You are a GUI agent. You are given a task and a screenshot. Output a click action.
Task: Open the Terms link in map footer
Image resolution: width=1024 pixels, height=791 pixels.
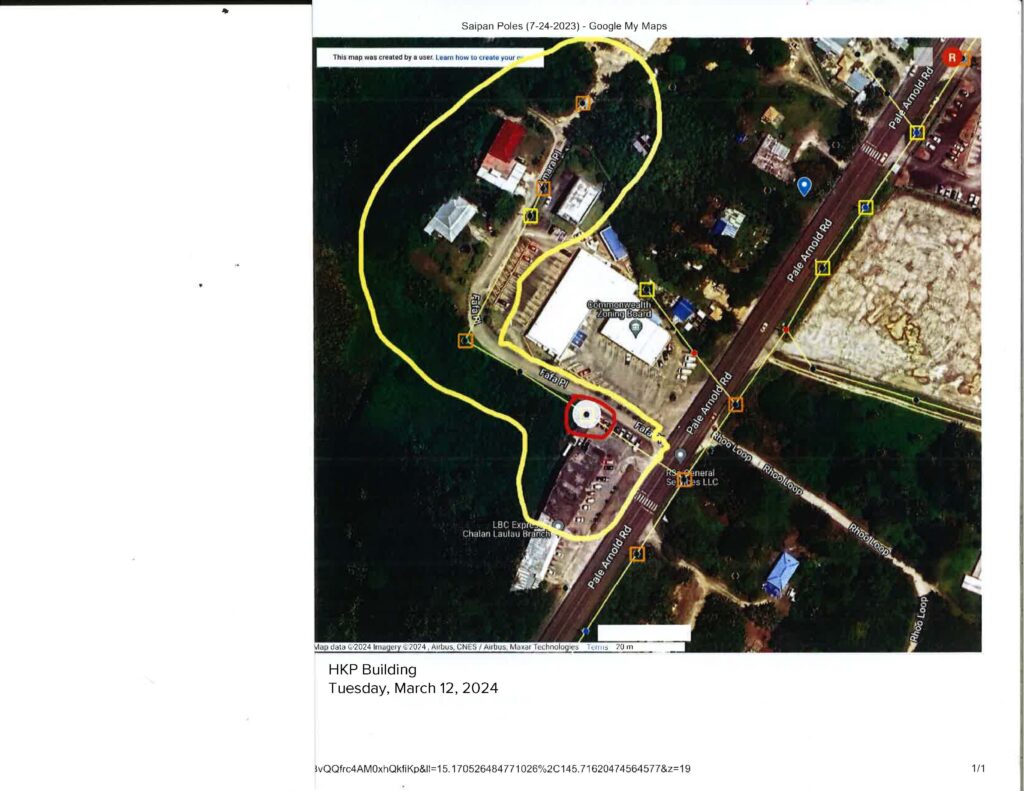[x=597, y=647]
